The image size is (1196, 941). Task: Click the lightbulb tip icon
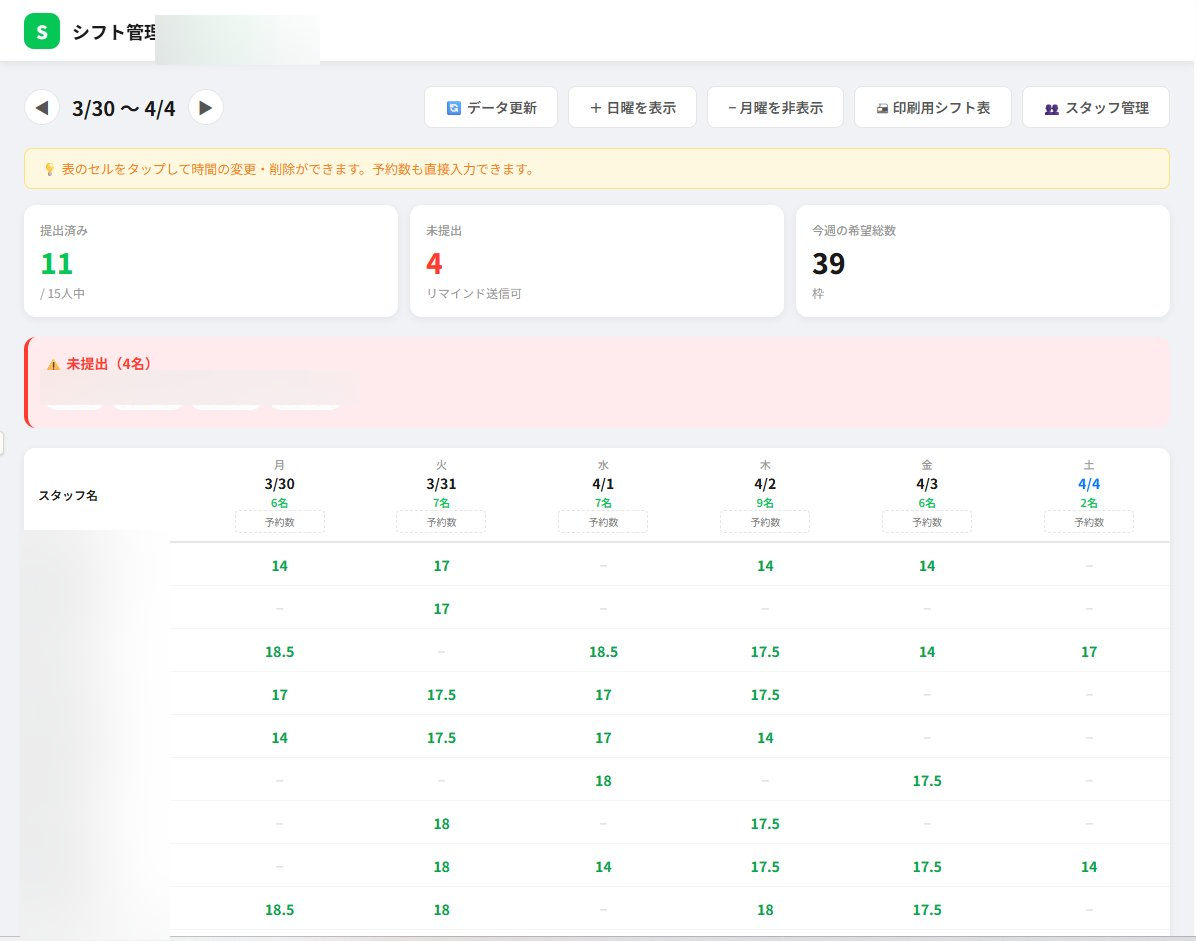click(x=49, y=169)
